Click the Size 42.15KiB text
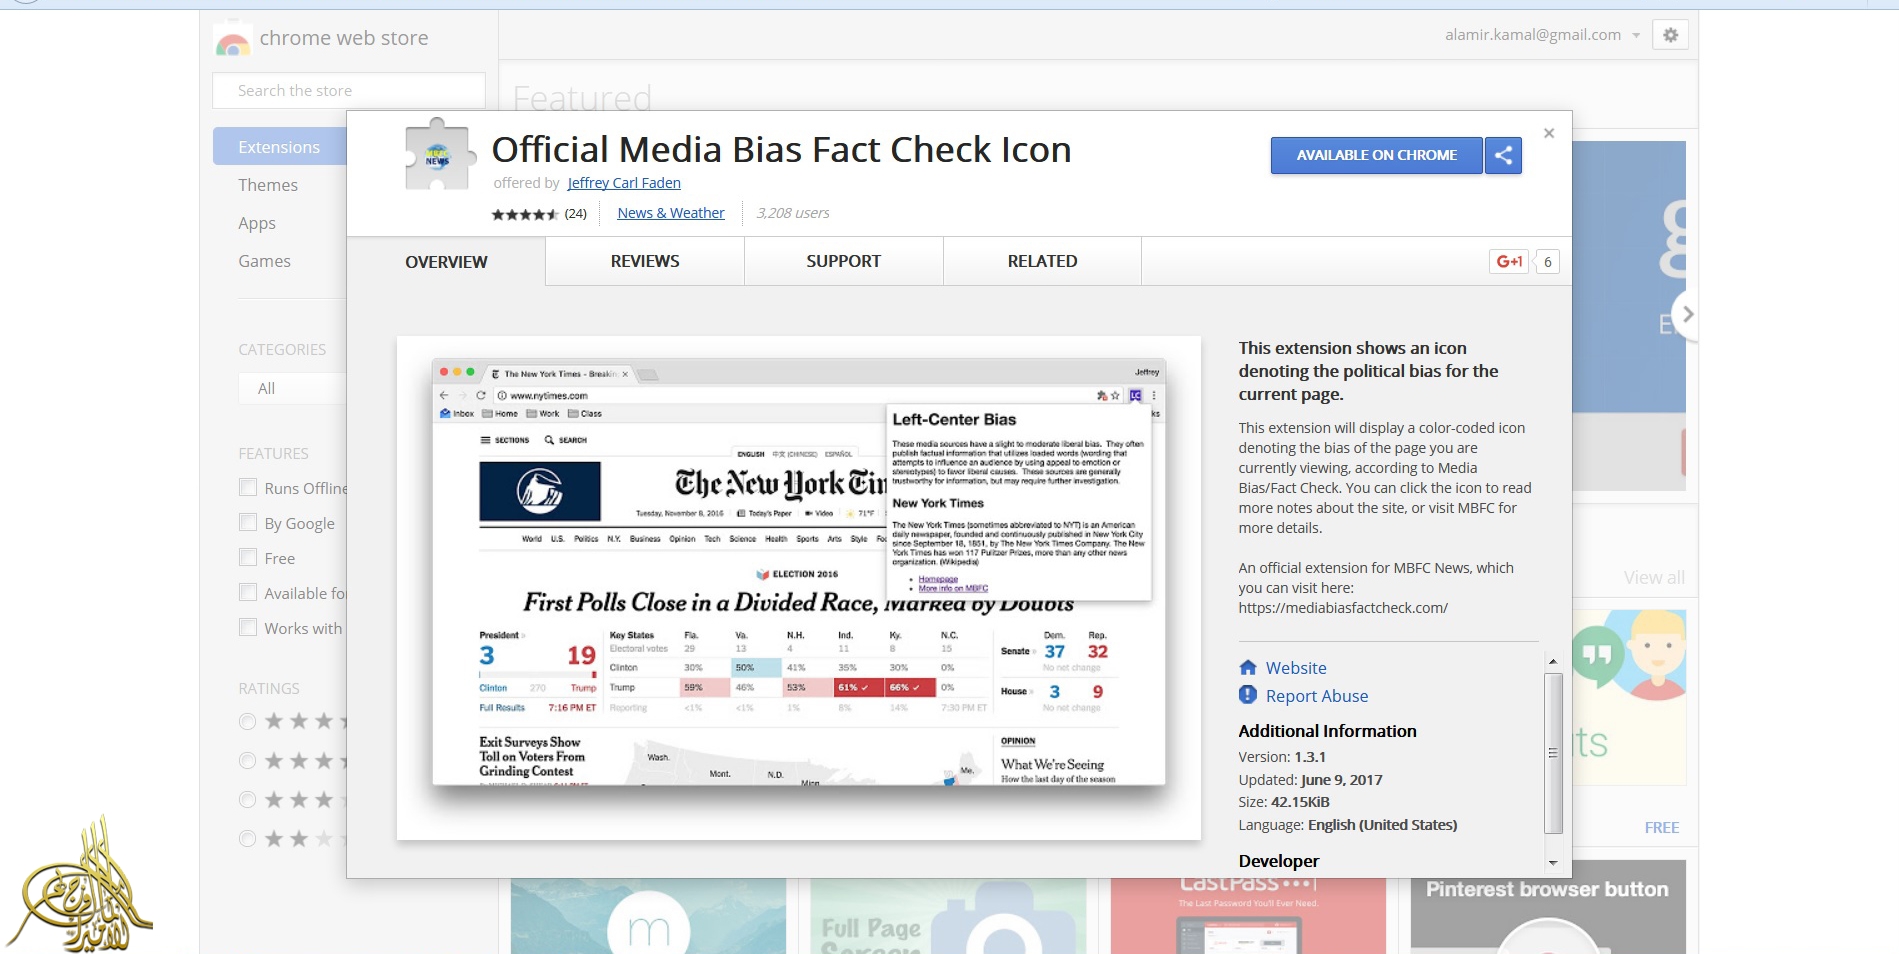This screenshot has width=1899, height=954. (x=1284, y=802)
